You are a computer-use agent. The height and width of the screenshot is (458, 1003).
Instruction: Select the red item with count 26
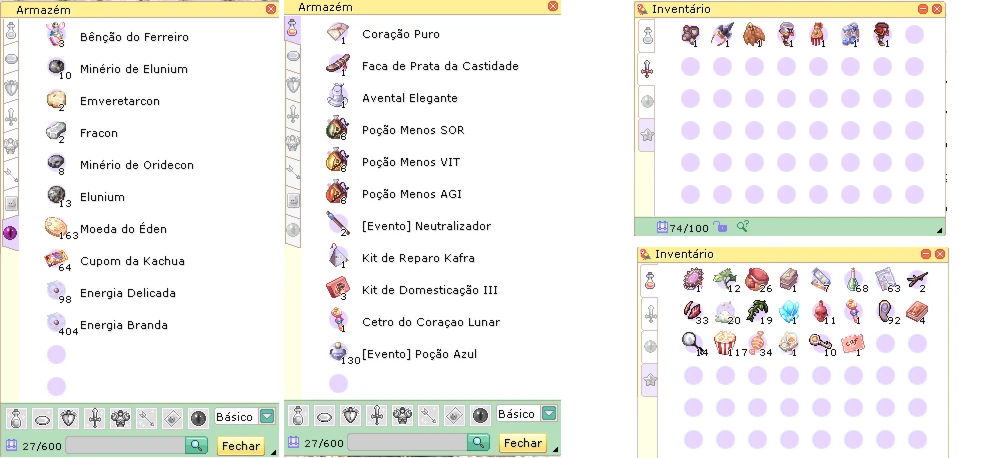pos(757,279)
